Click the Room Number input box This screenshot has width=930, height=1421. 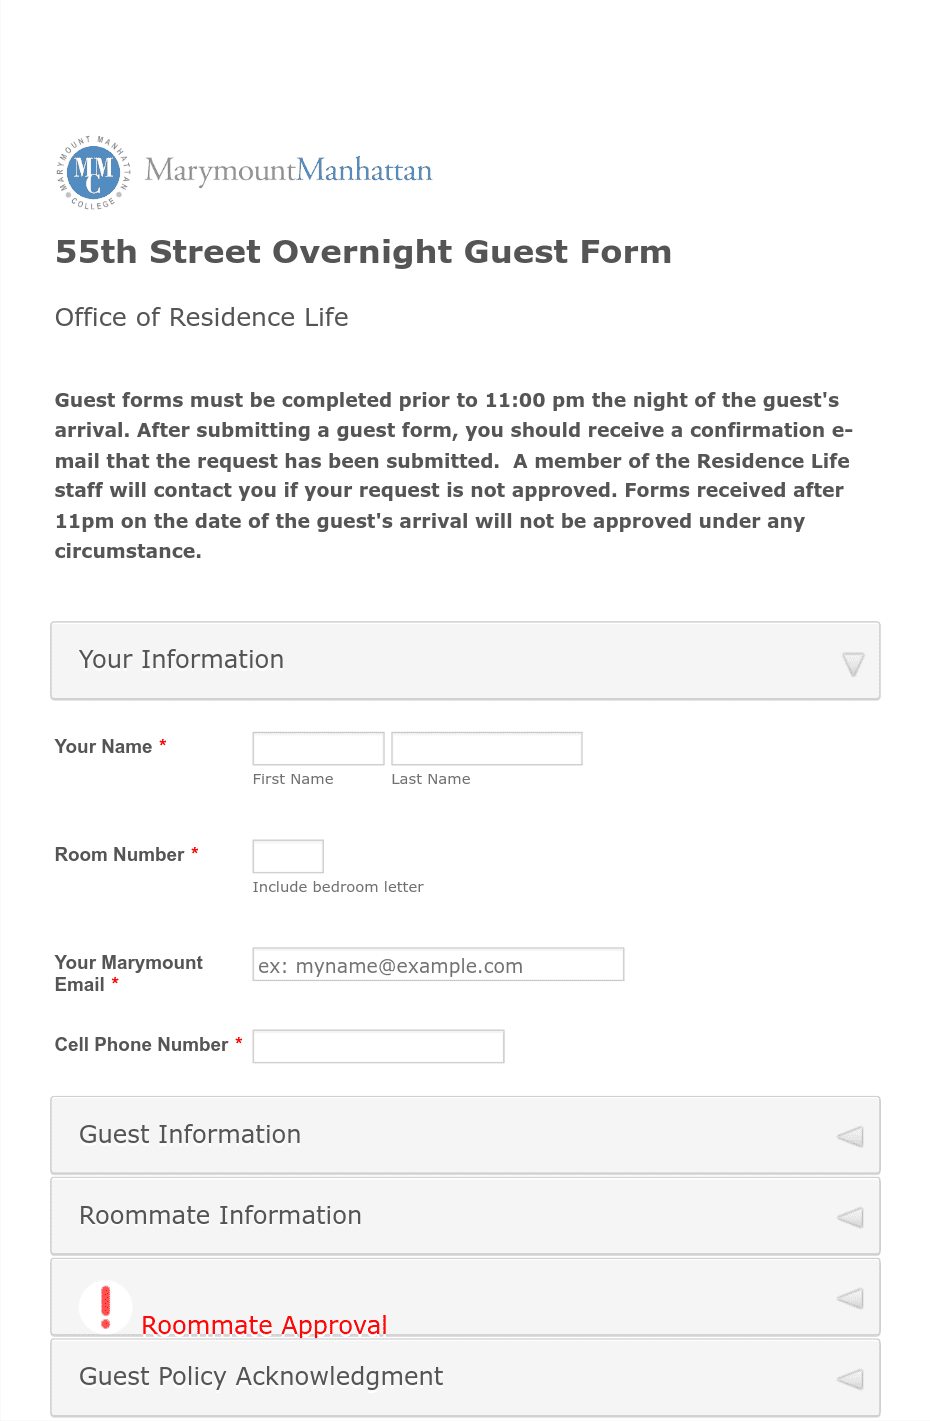(287, 855)
